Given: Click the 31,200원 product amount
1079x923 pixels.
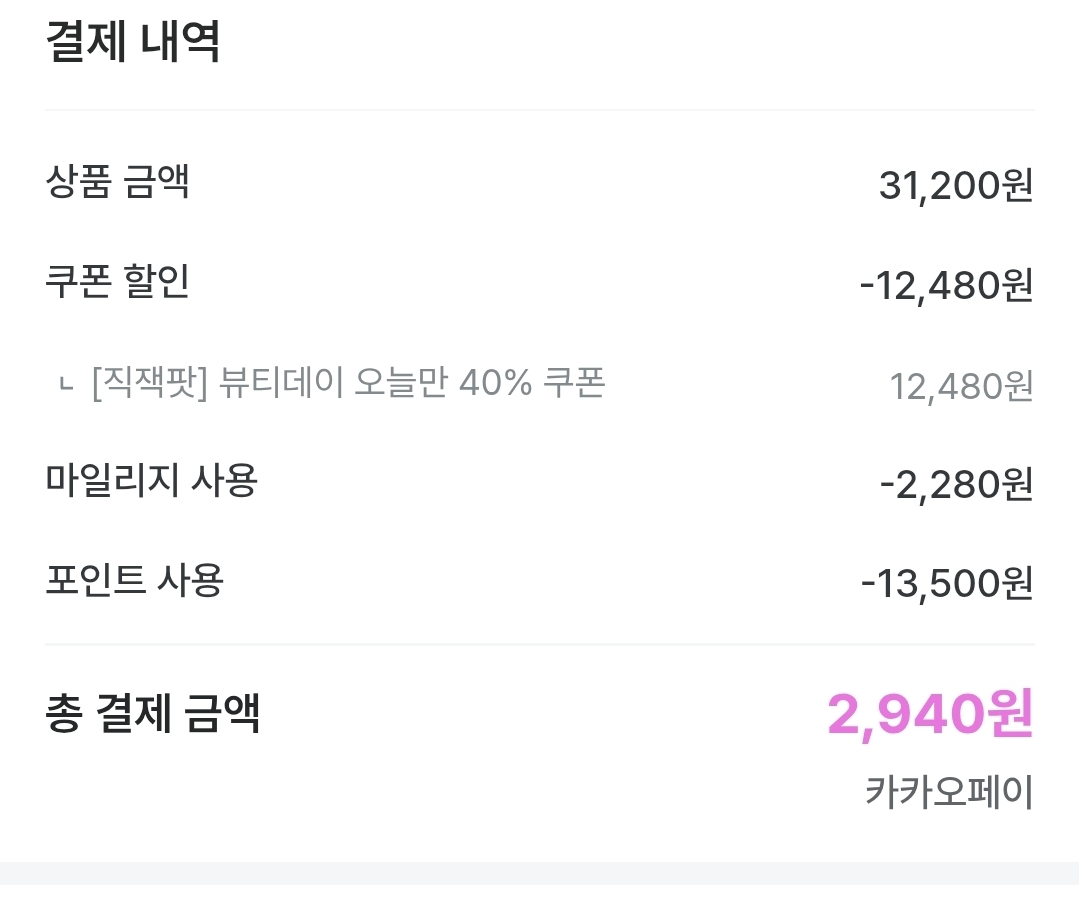Looking at the screenshot, I should [955, 186].
